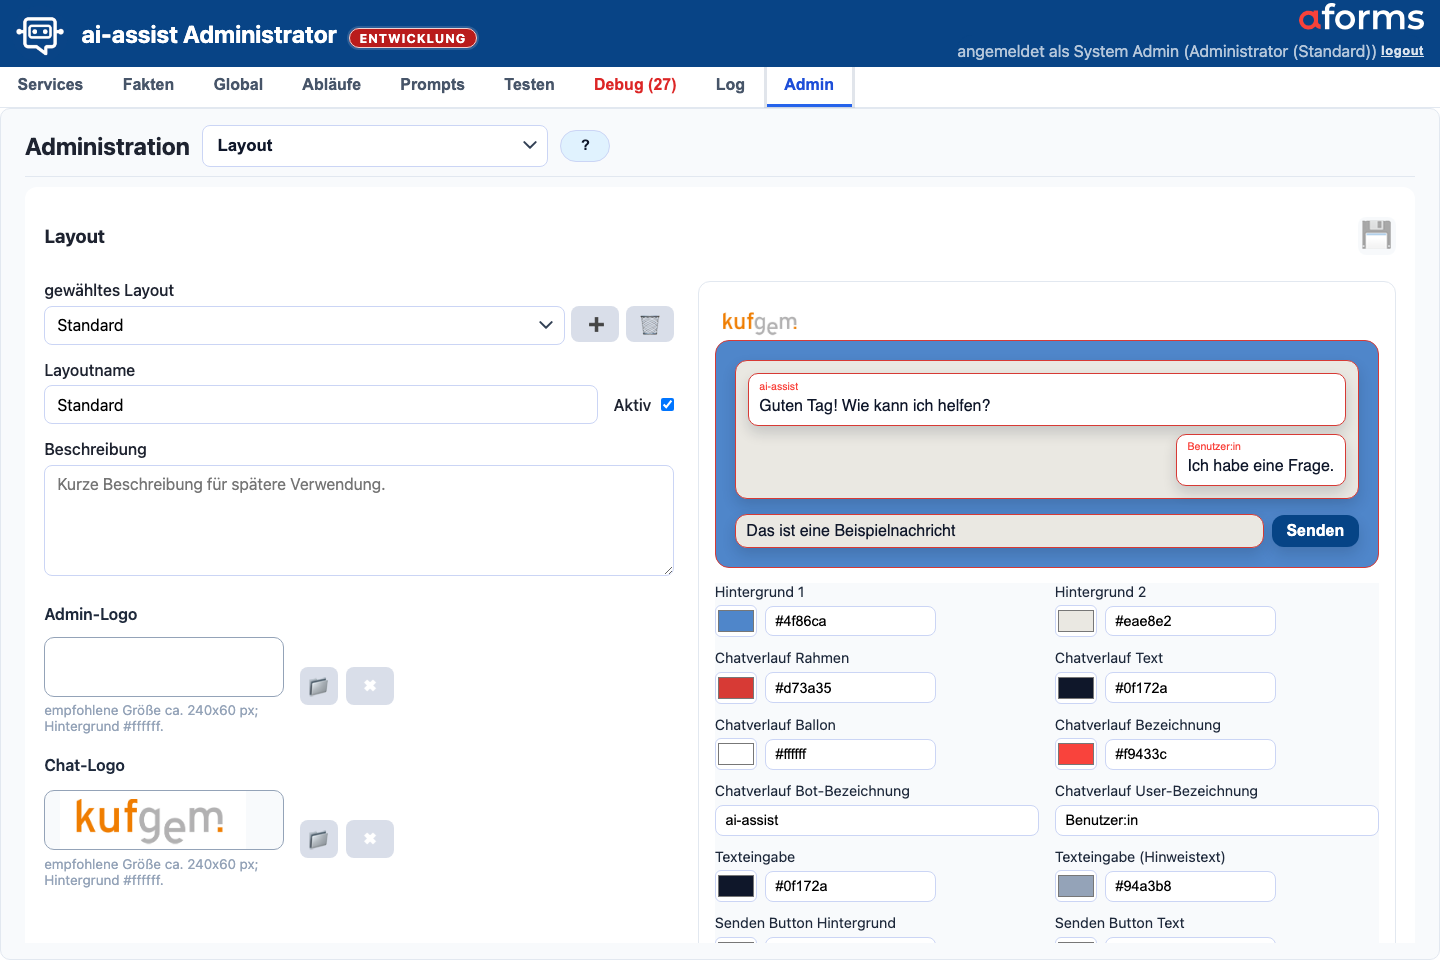This screenshot has height=960, width=1440.
Task: Edit the Texteingabe hex value field
Action: (x=850, y=886)
